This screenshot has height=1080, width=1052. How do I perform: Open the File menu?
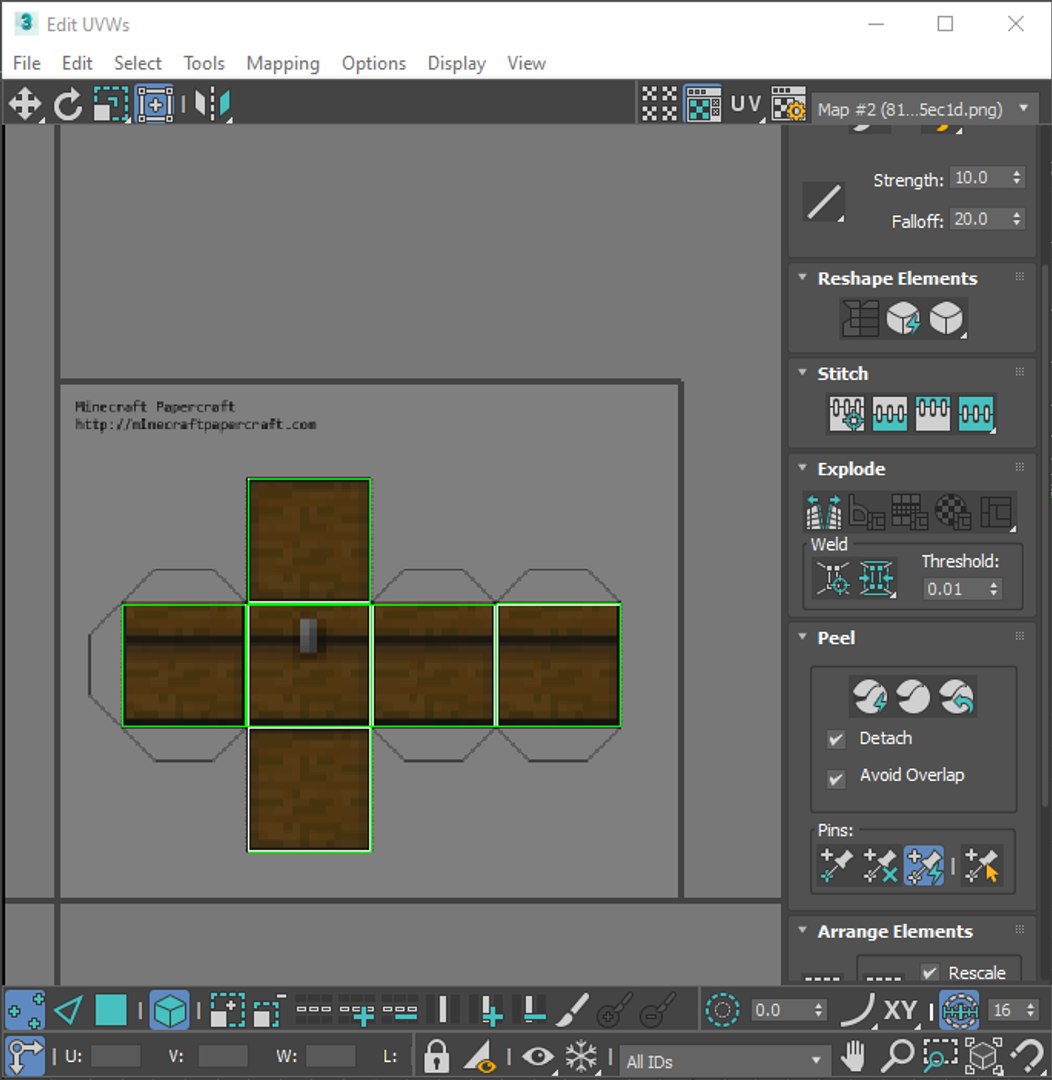(27, 63)
